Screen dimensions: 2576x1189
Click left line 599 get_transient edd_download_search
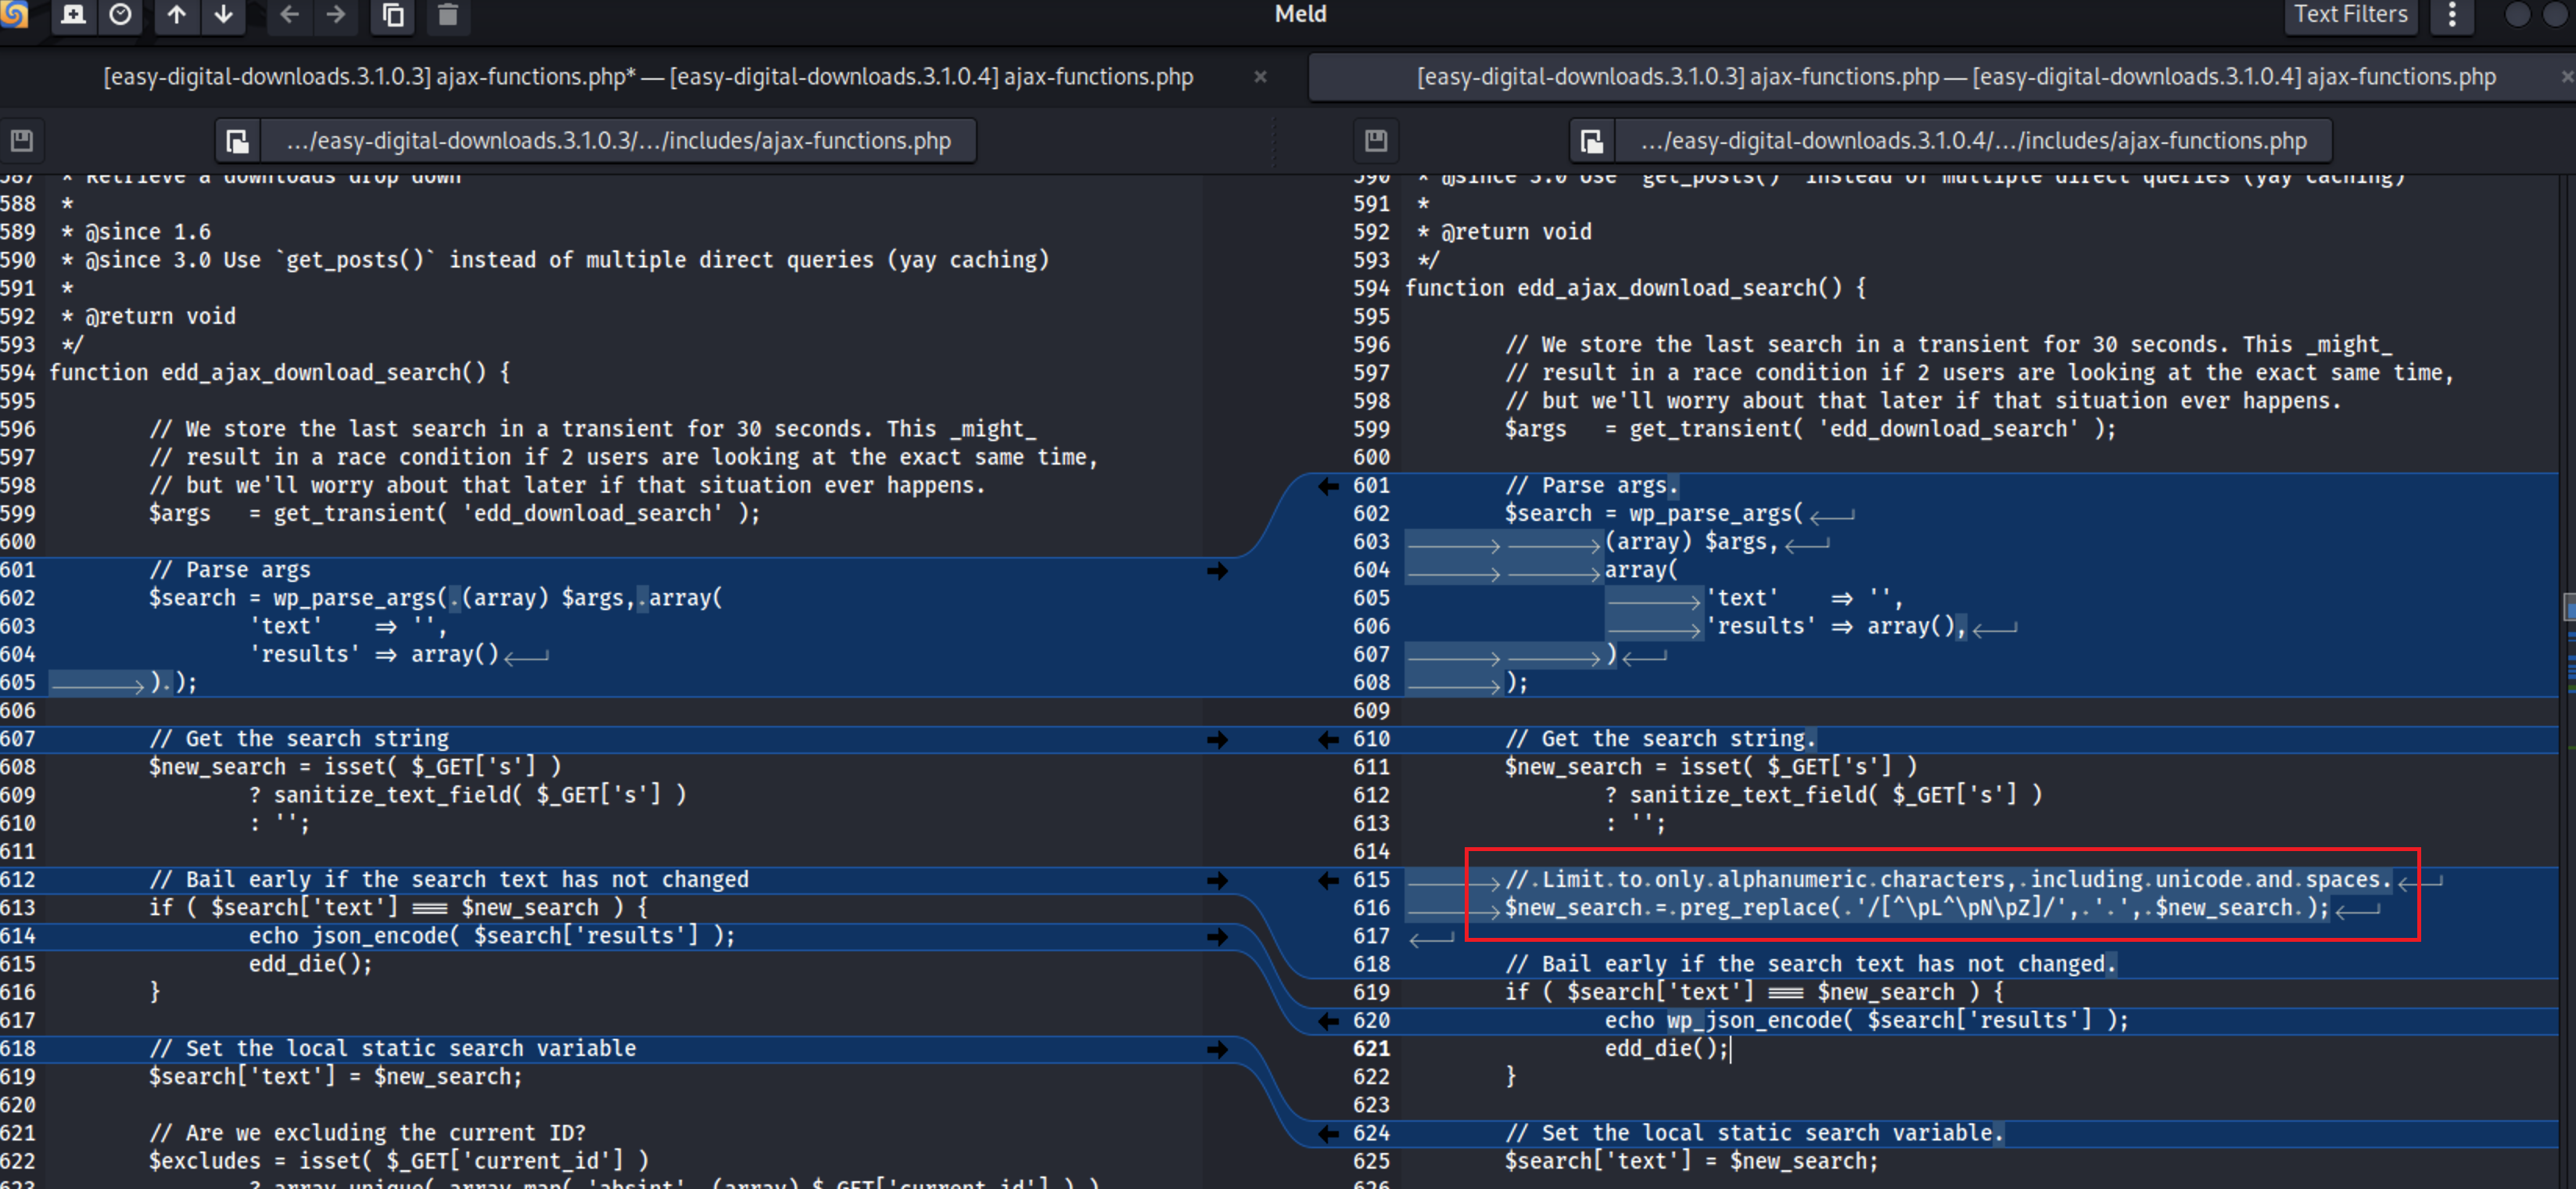click(x=455, y=514)
